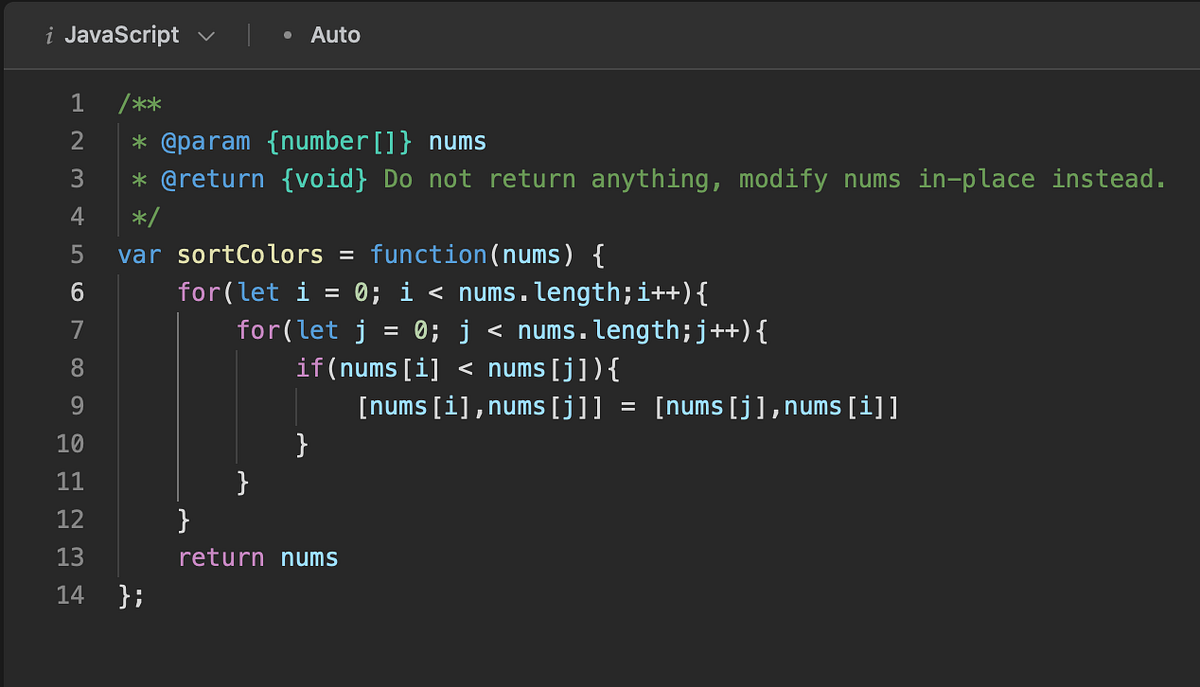
Task: Click the Auto label in the header
Action: 335,34
